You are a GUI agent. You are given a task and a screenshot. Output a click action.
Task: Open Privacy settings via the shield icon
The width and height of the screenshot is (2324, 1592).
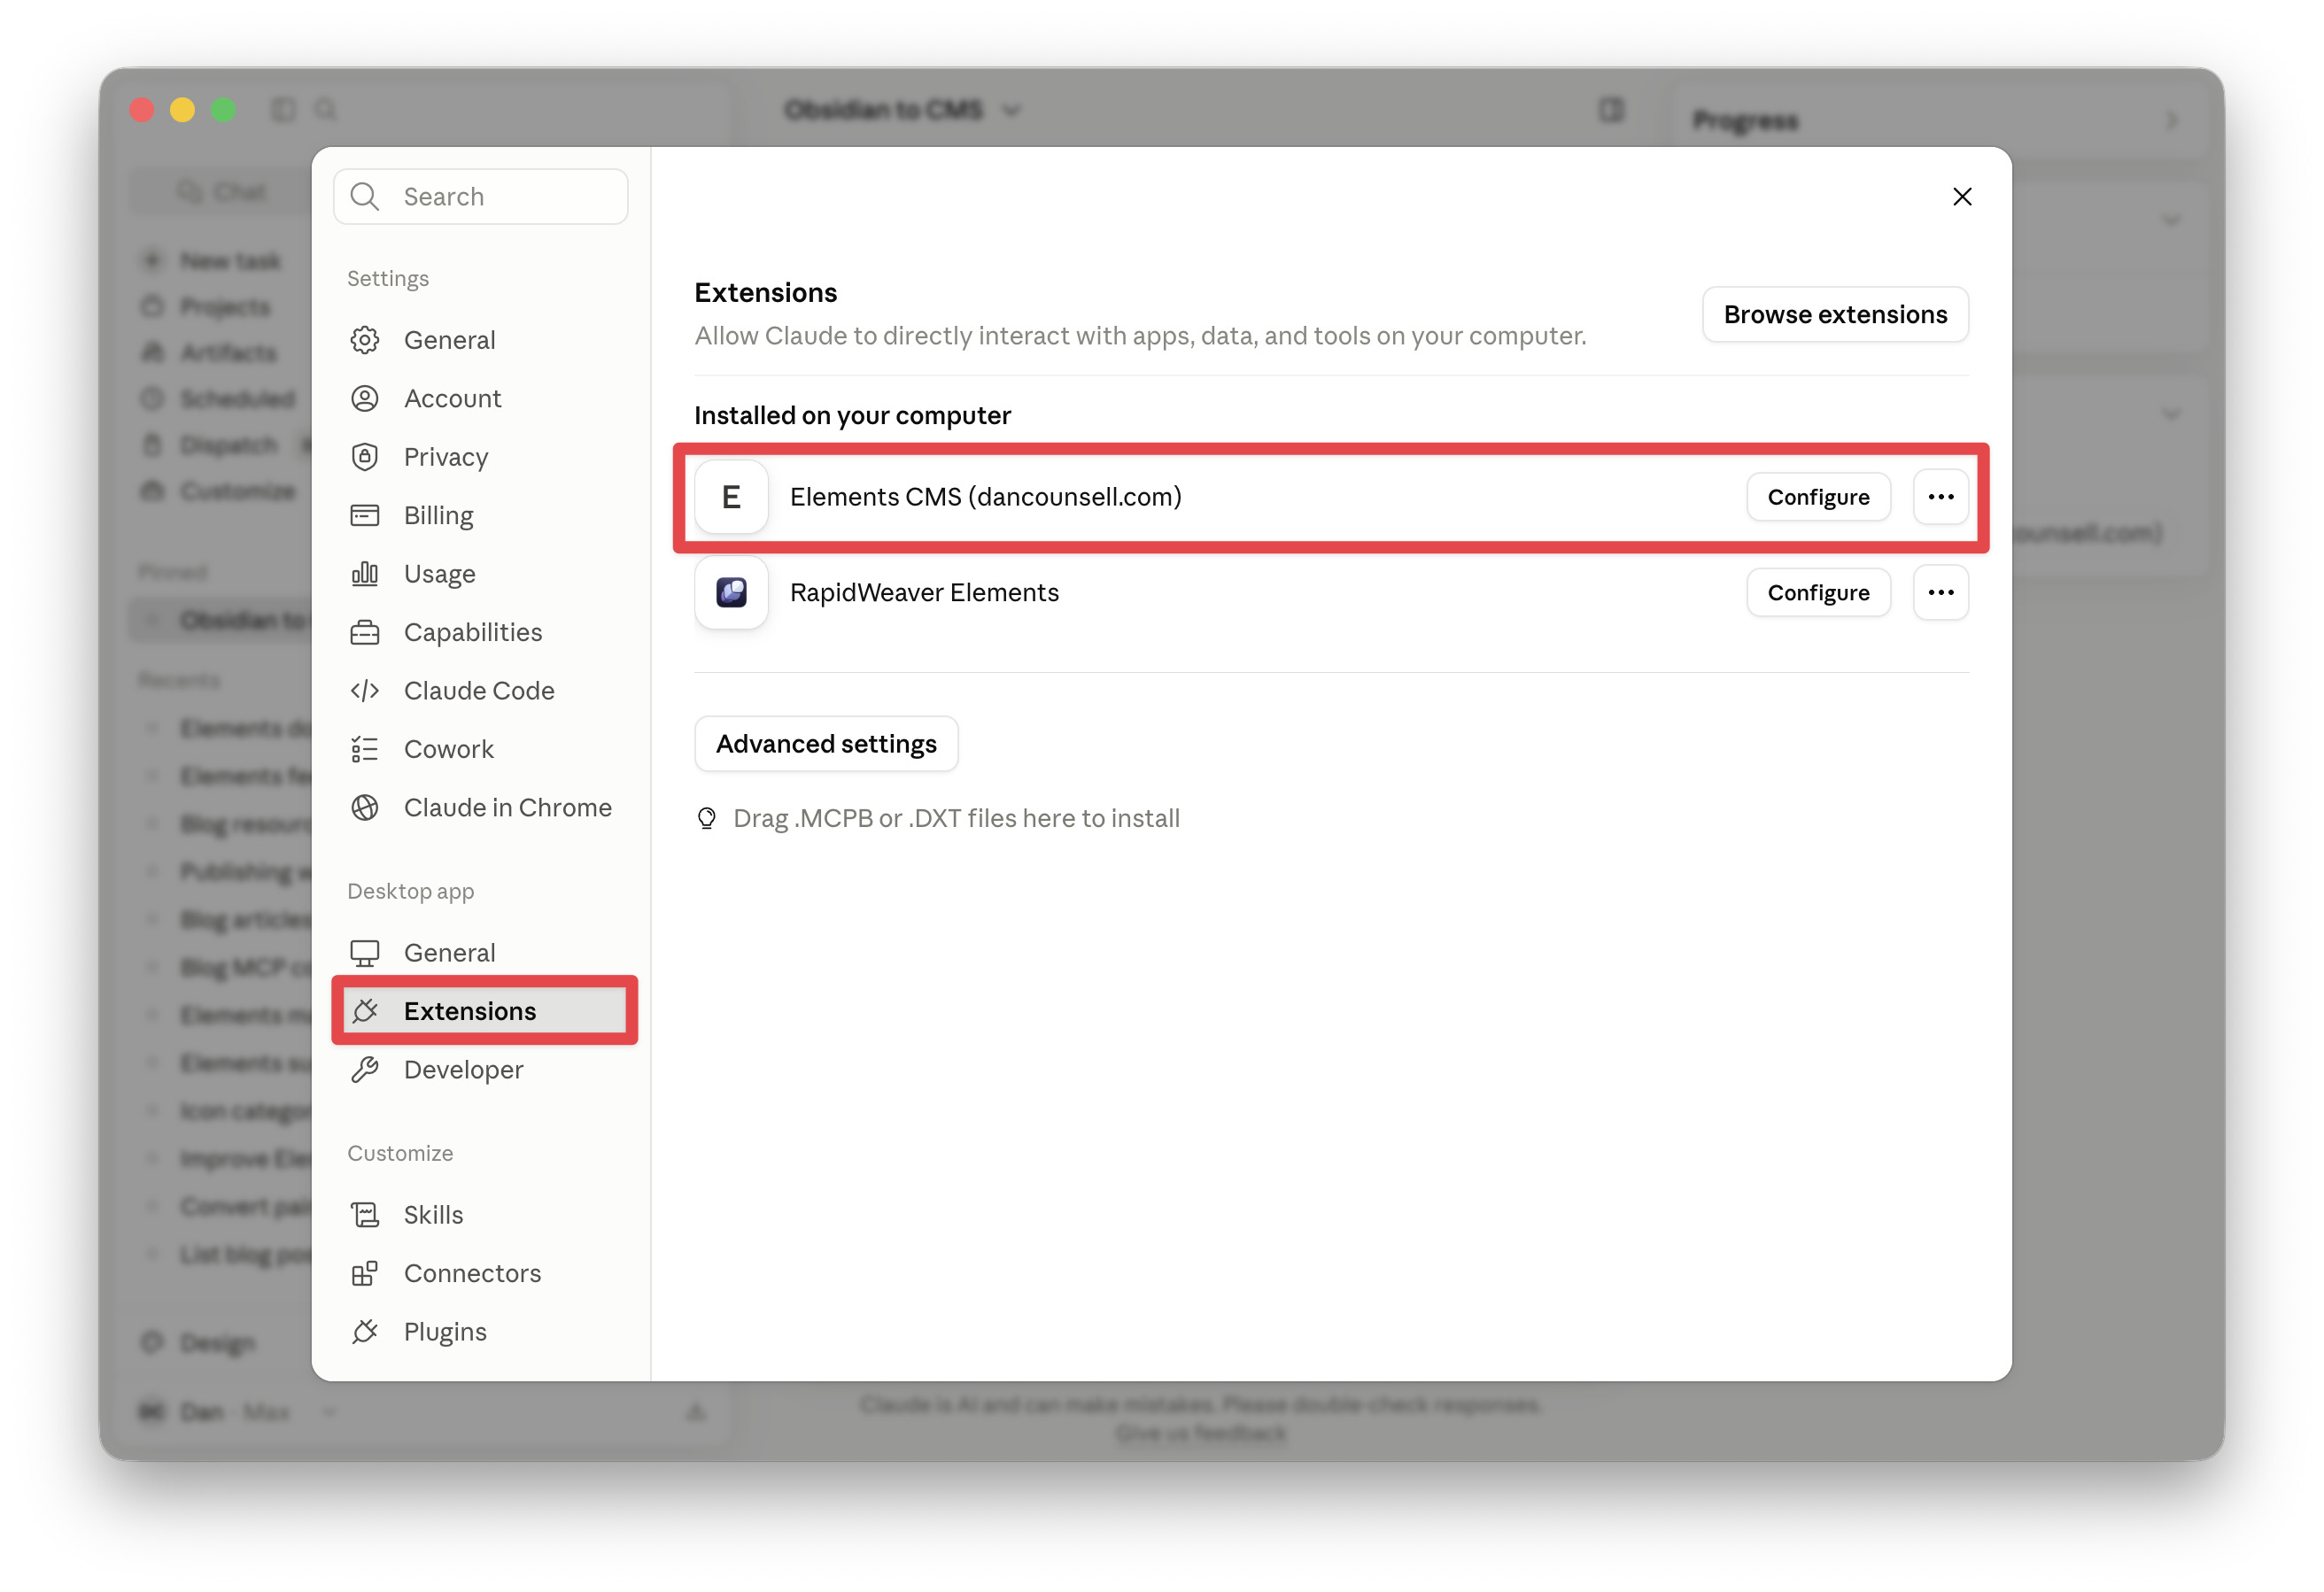point(365,457)
